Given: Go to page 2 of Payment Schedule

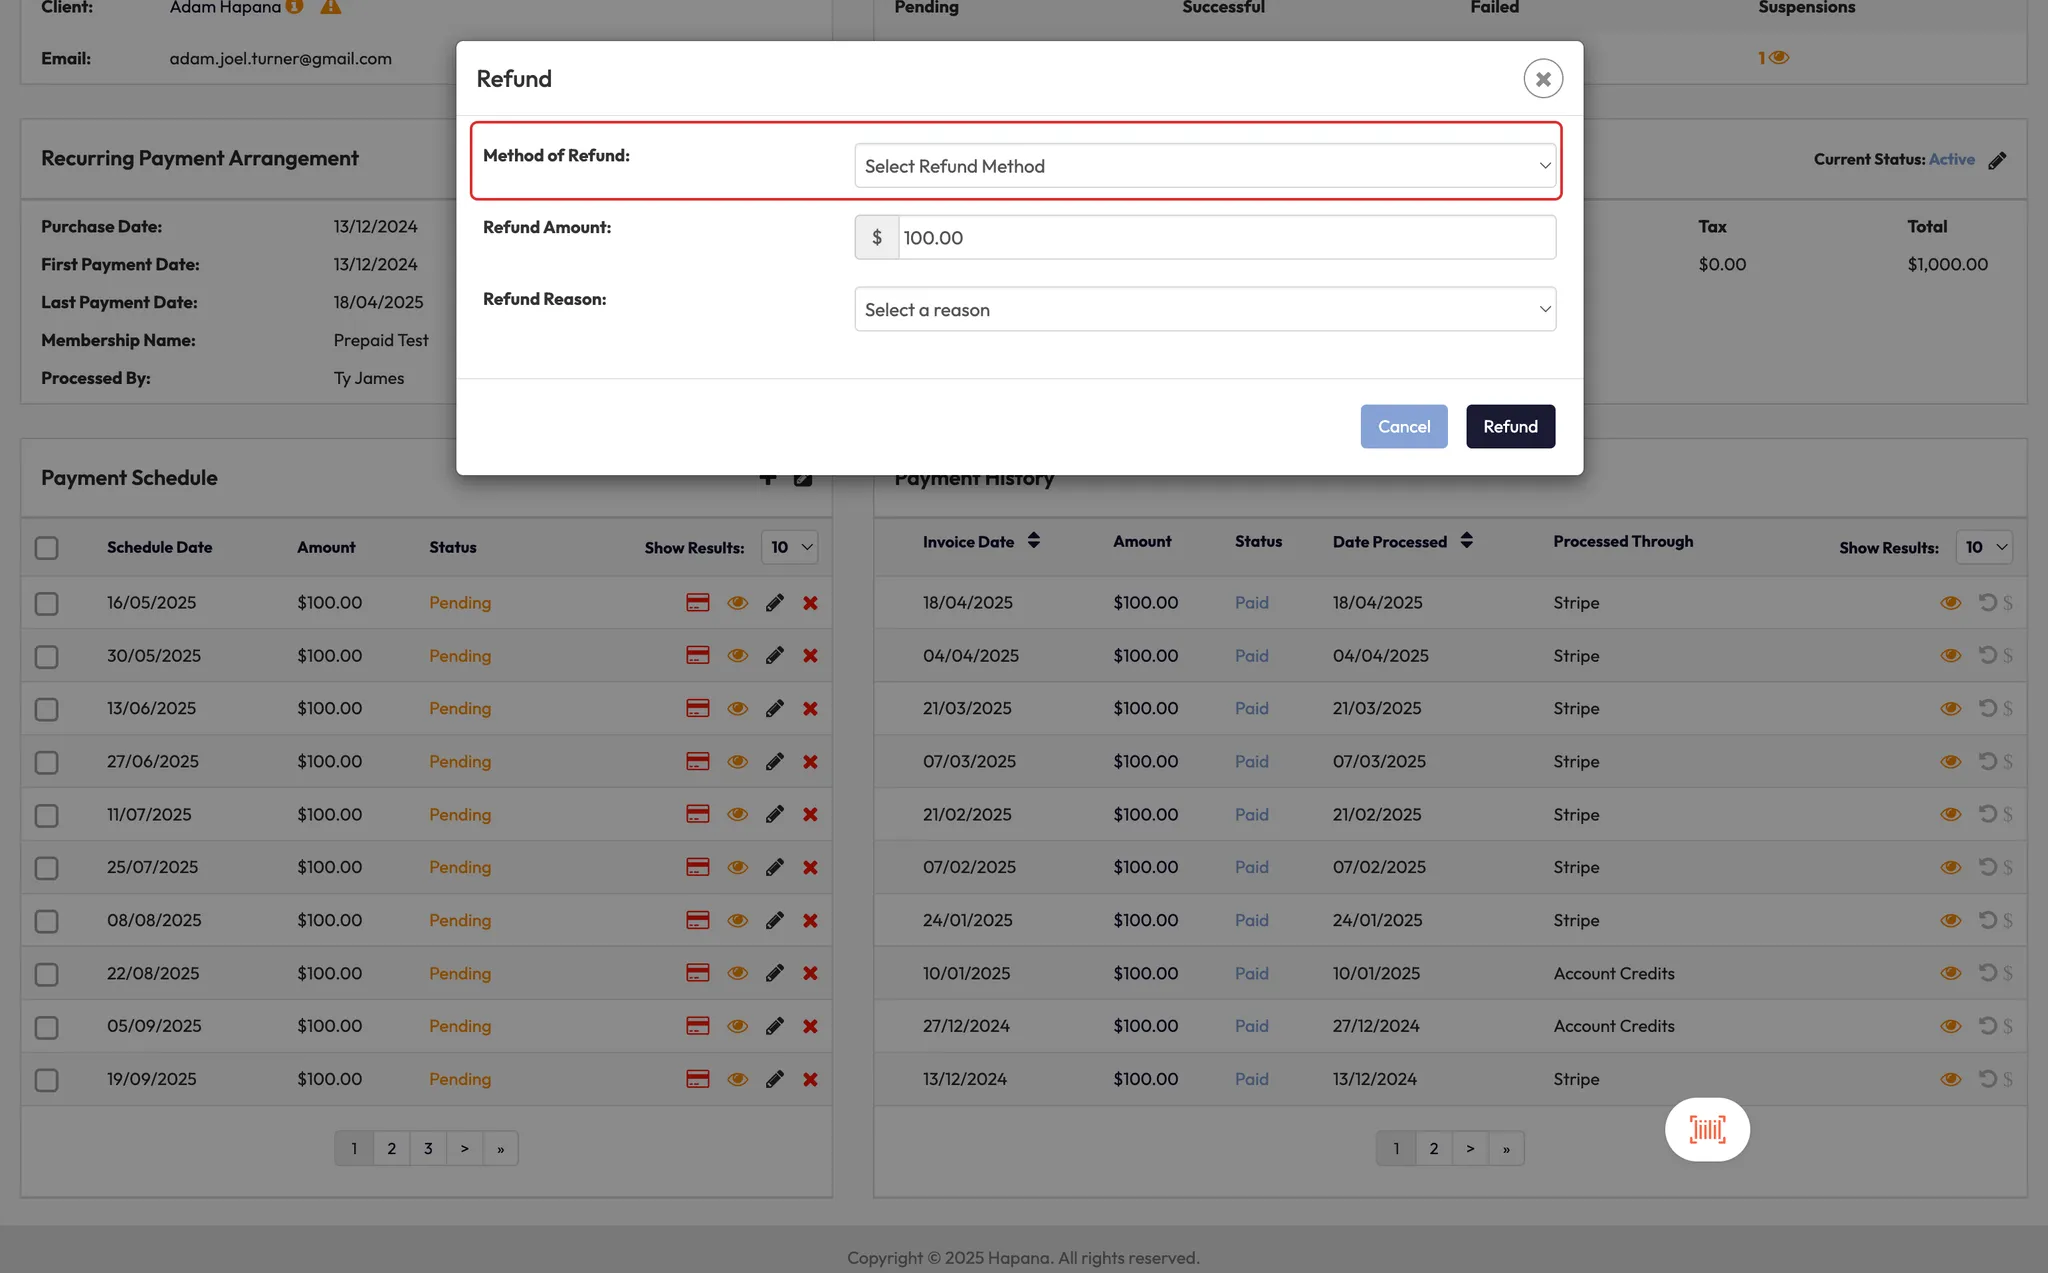Looking at the screenshot, I should click(x=391, y=1149).
